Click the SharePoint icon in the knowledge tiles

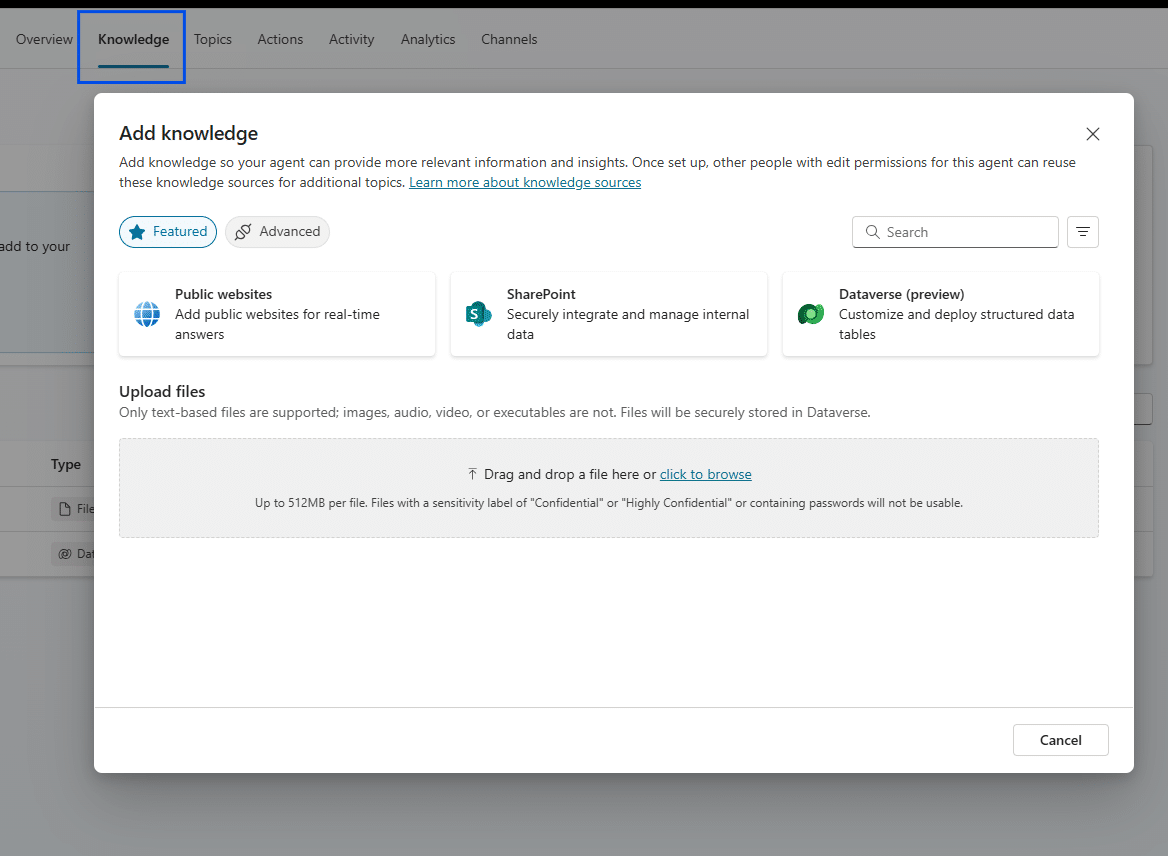coord(478,314)
